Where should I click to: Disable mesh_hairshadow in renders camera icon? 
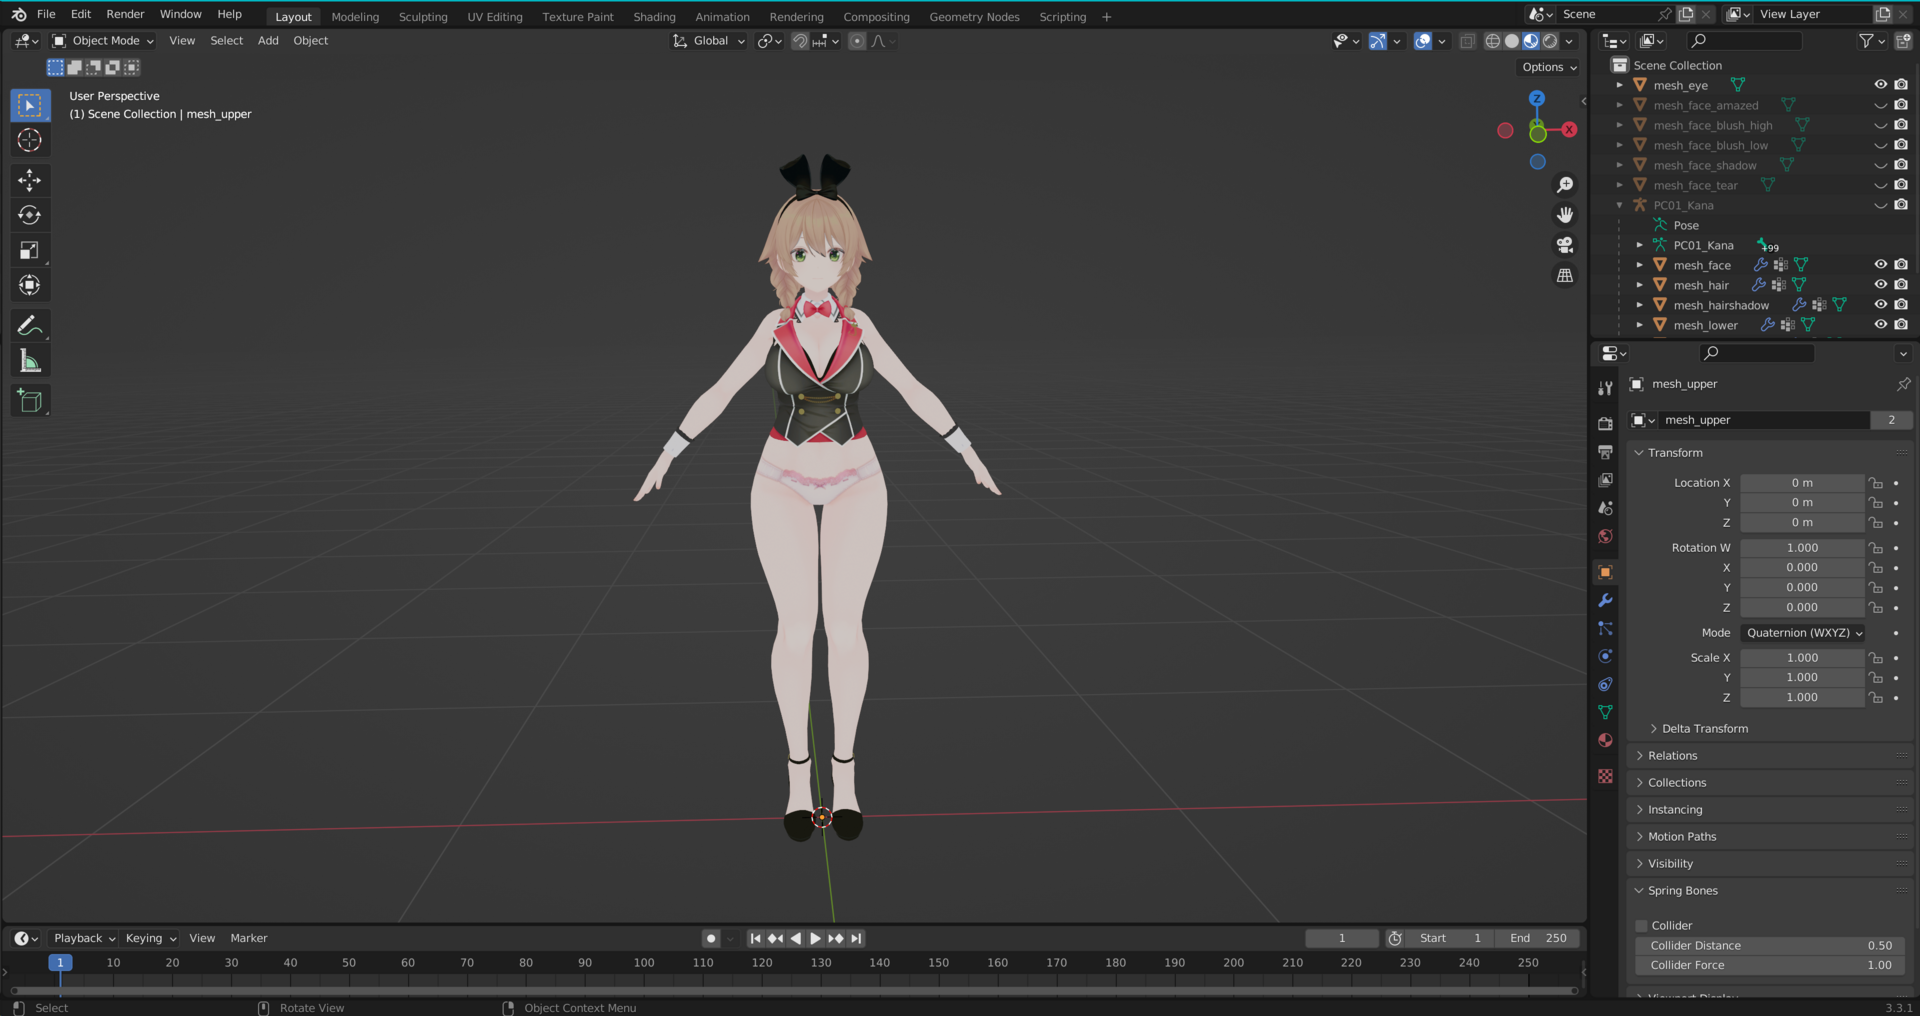[x=1901, y=305]
